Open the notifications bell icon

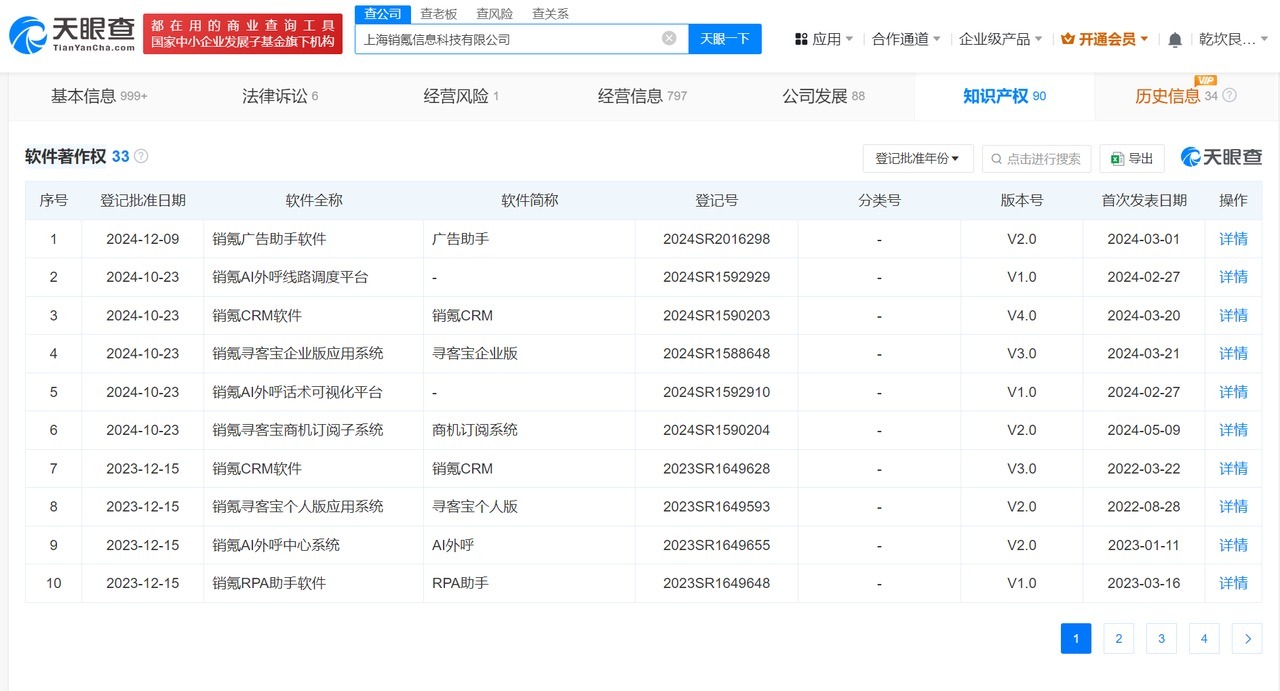(x=1174, y=39)
